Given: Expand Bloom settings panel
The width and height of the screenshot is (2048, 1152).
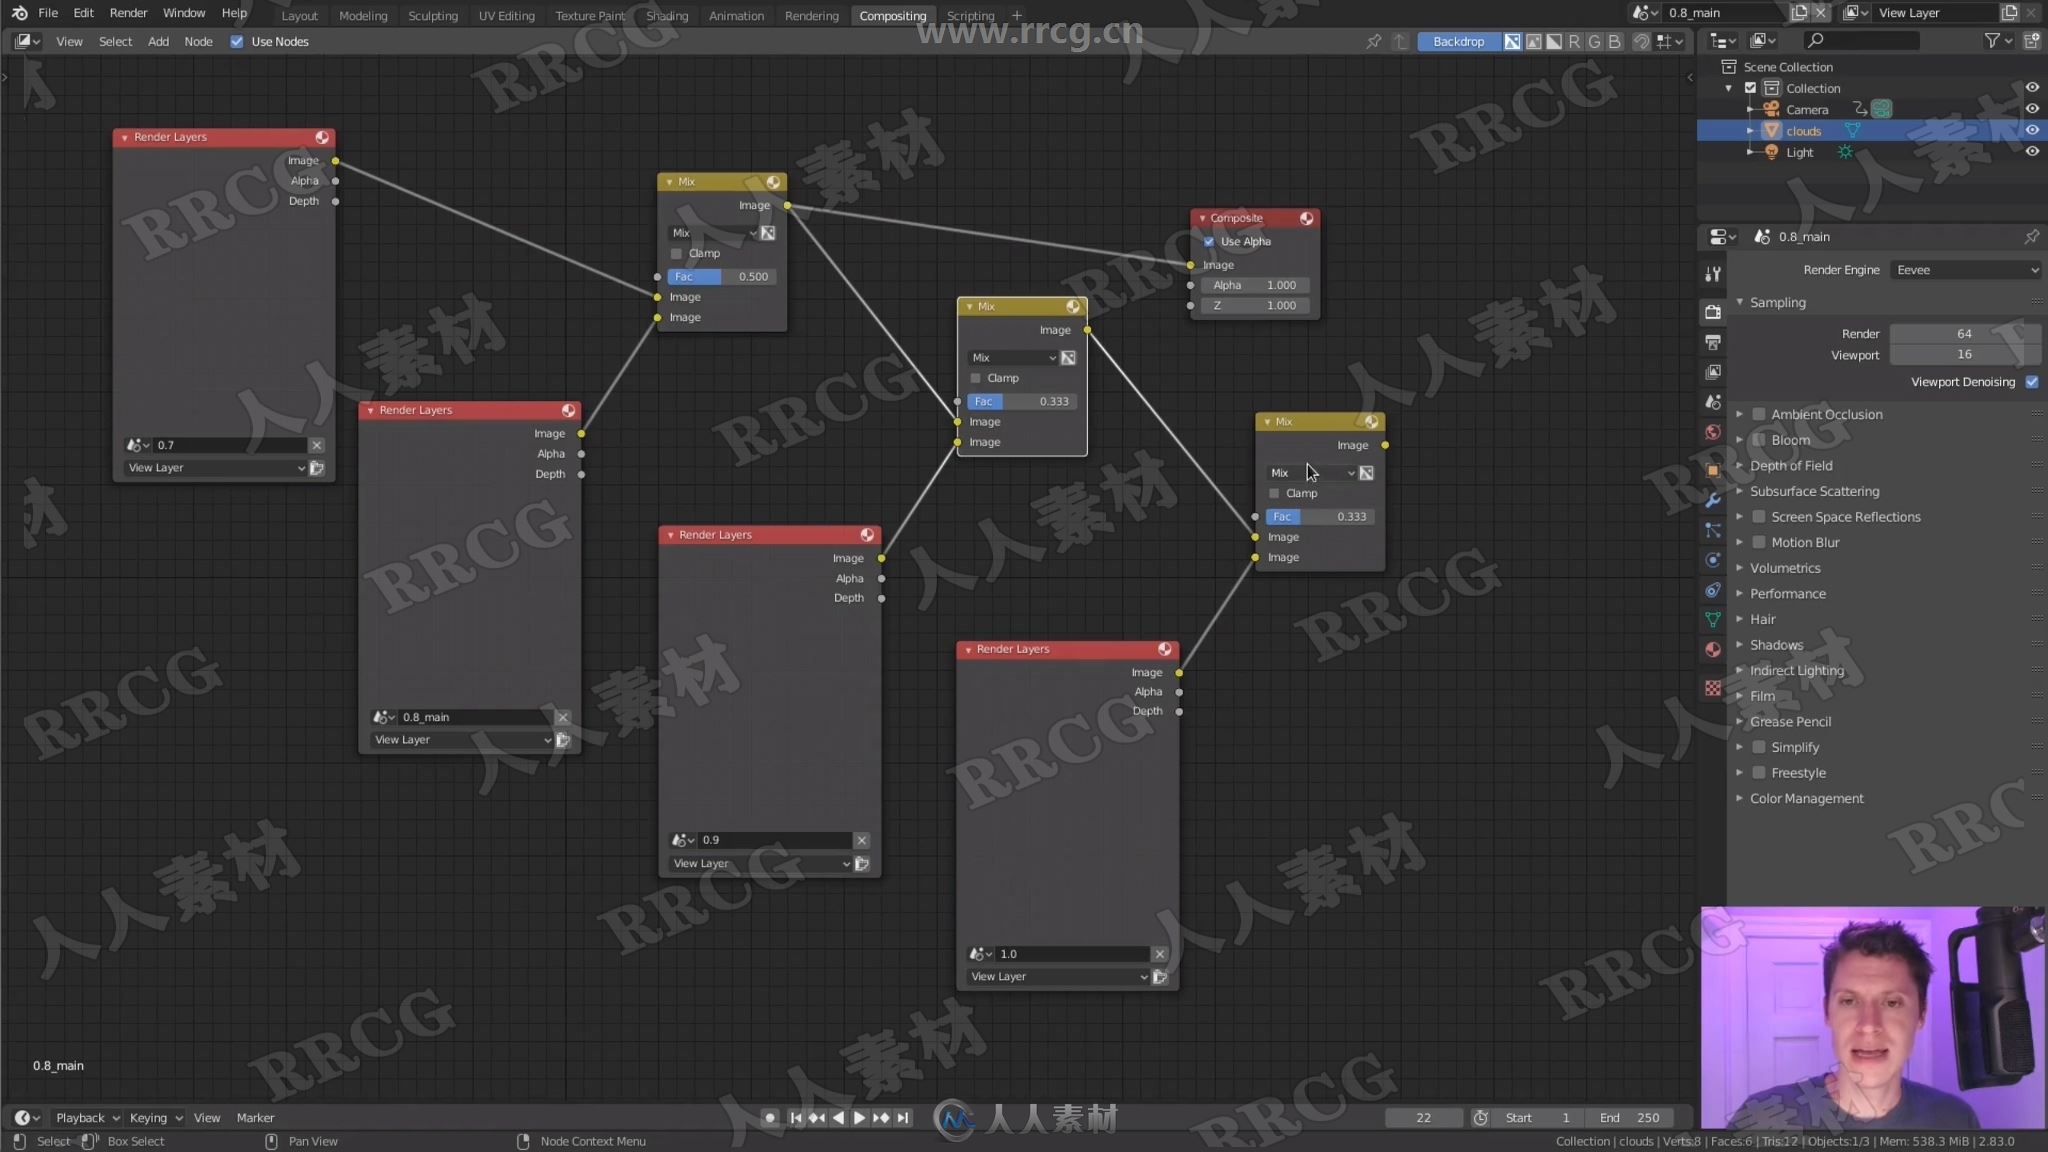Looking at the screenshot, I should (x=1740, y=439).
